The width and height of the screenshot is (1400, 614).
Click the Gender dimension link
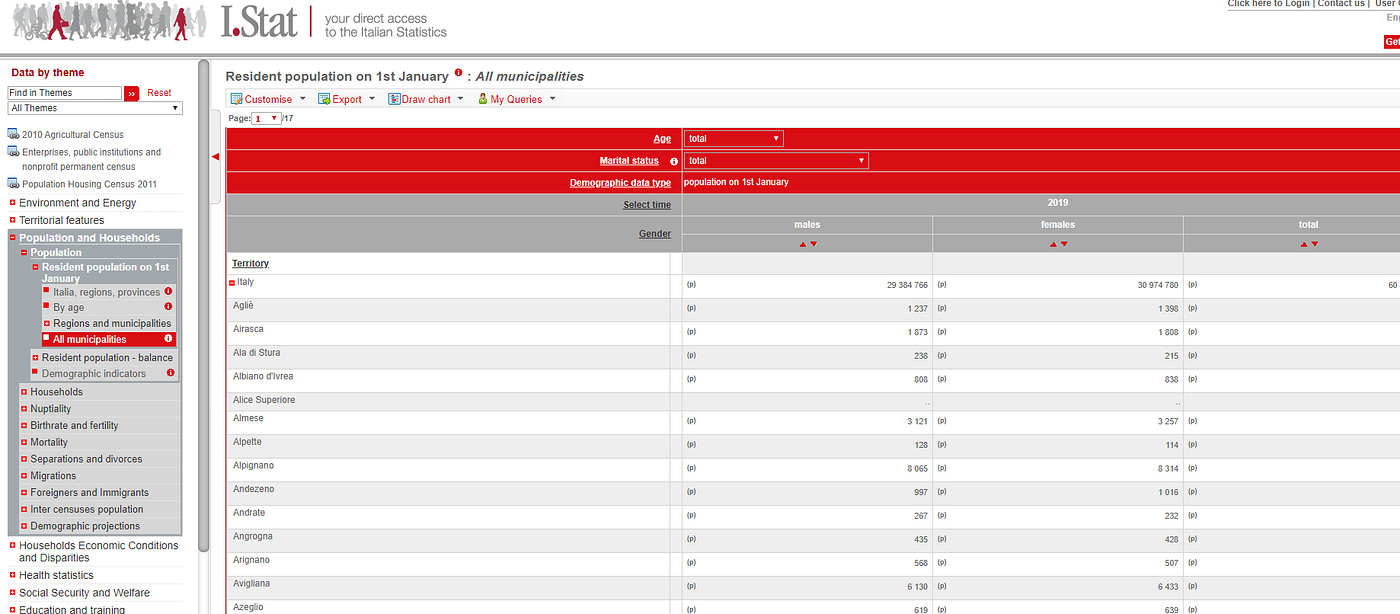(655, 233)
